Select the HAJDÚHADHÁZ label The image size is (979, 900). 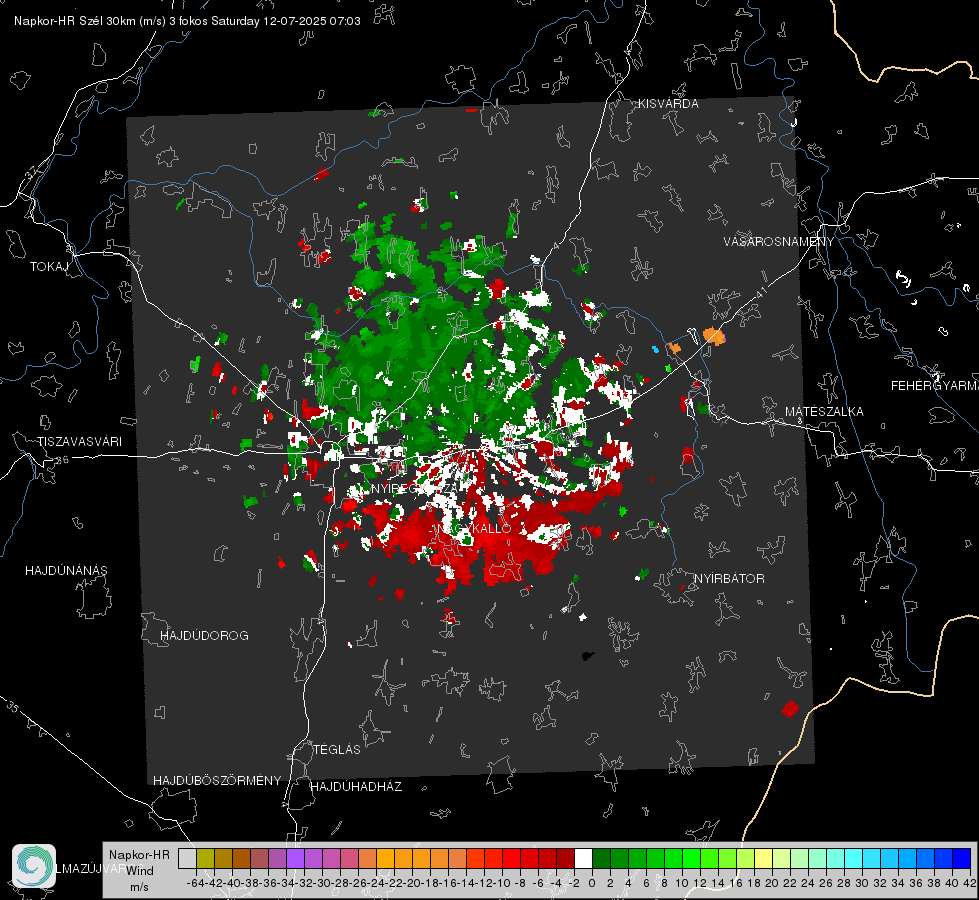(356, 787)
